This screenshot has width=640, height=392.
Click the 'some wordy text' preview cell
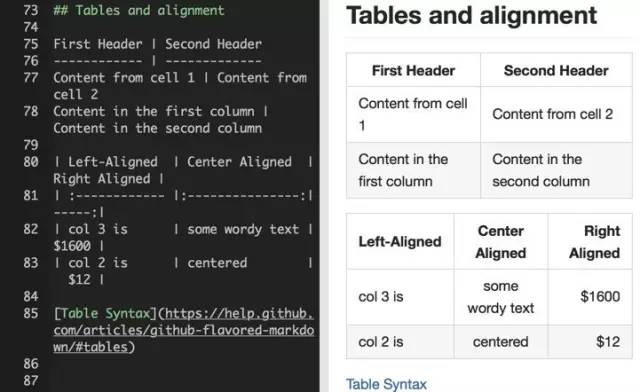click(x=501, y=297)
